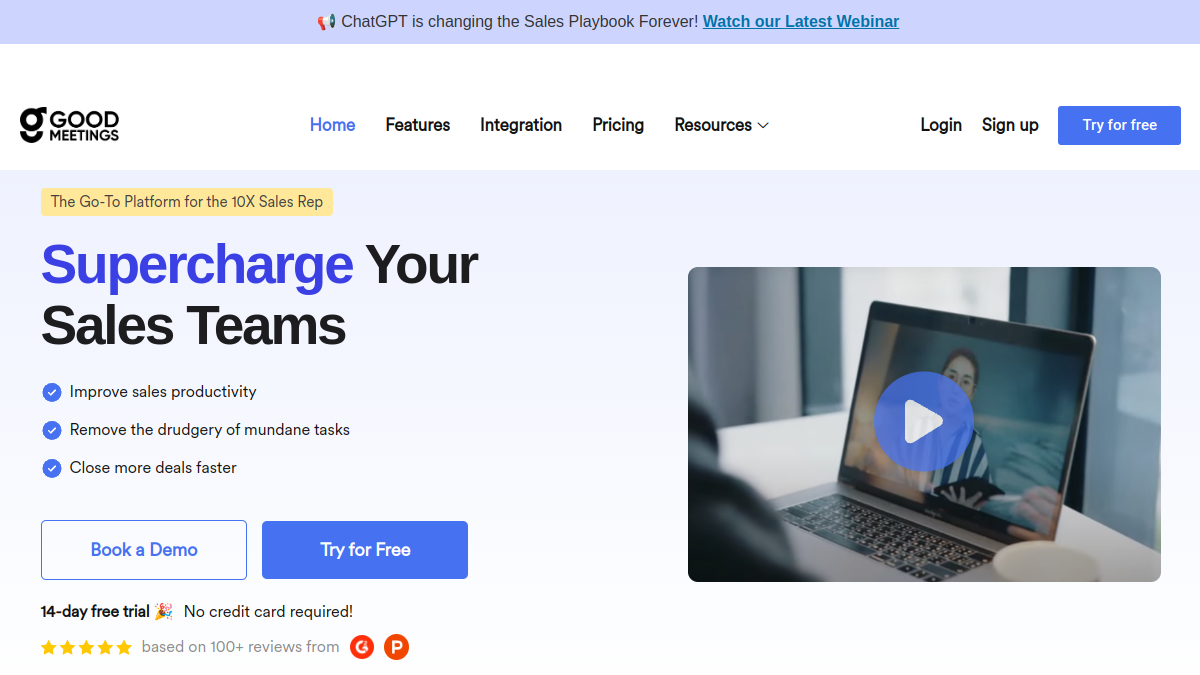The width and height of the screenshot is (1200, 675).
Task: Click the checkmark beside Close more deals faster
Action: 52,468
